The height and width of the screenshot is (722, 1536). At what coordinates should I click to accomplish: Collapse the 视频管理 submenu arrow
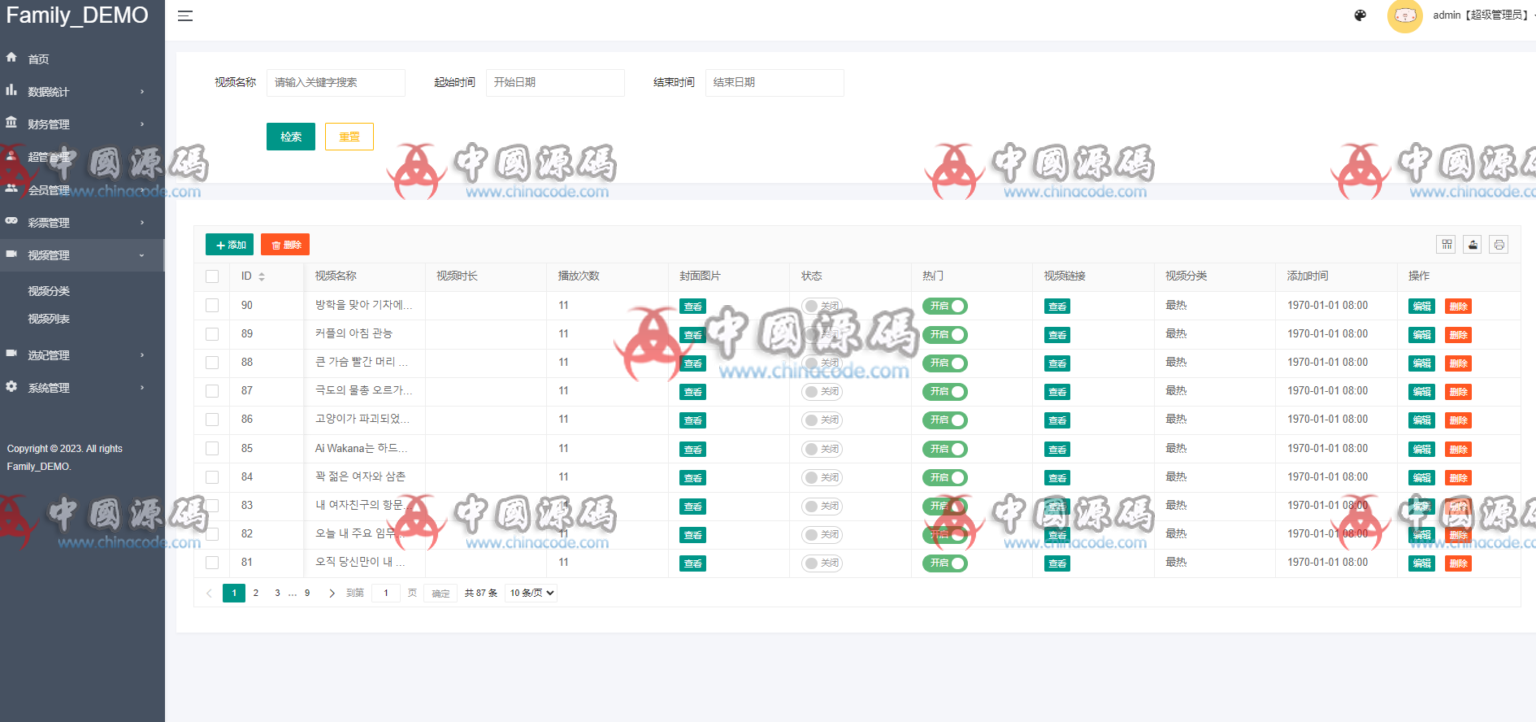[x=142, y=256]
